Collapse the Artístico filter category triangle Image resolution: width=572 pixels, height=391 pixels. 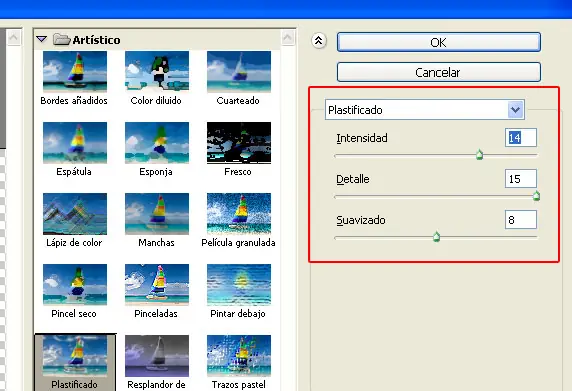(42, 39)
